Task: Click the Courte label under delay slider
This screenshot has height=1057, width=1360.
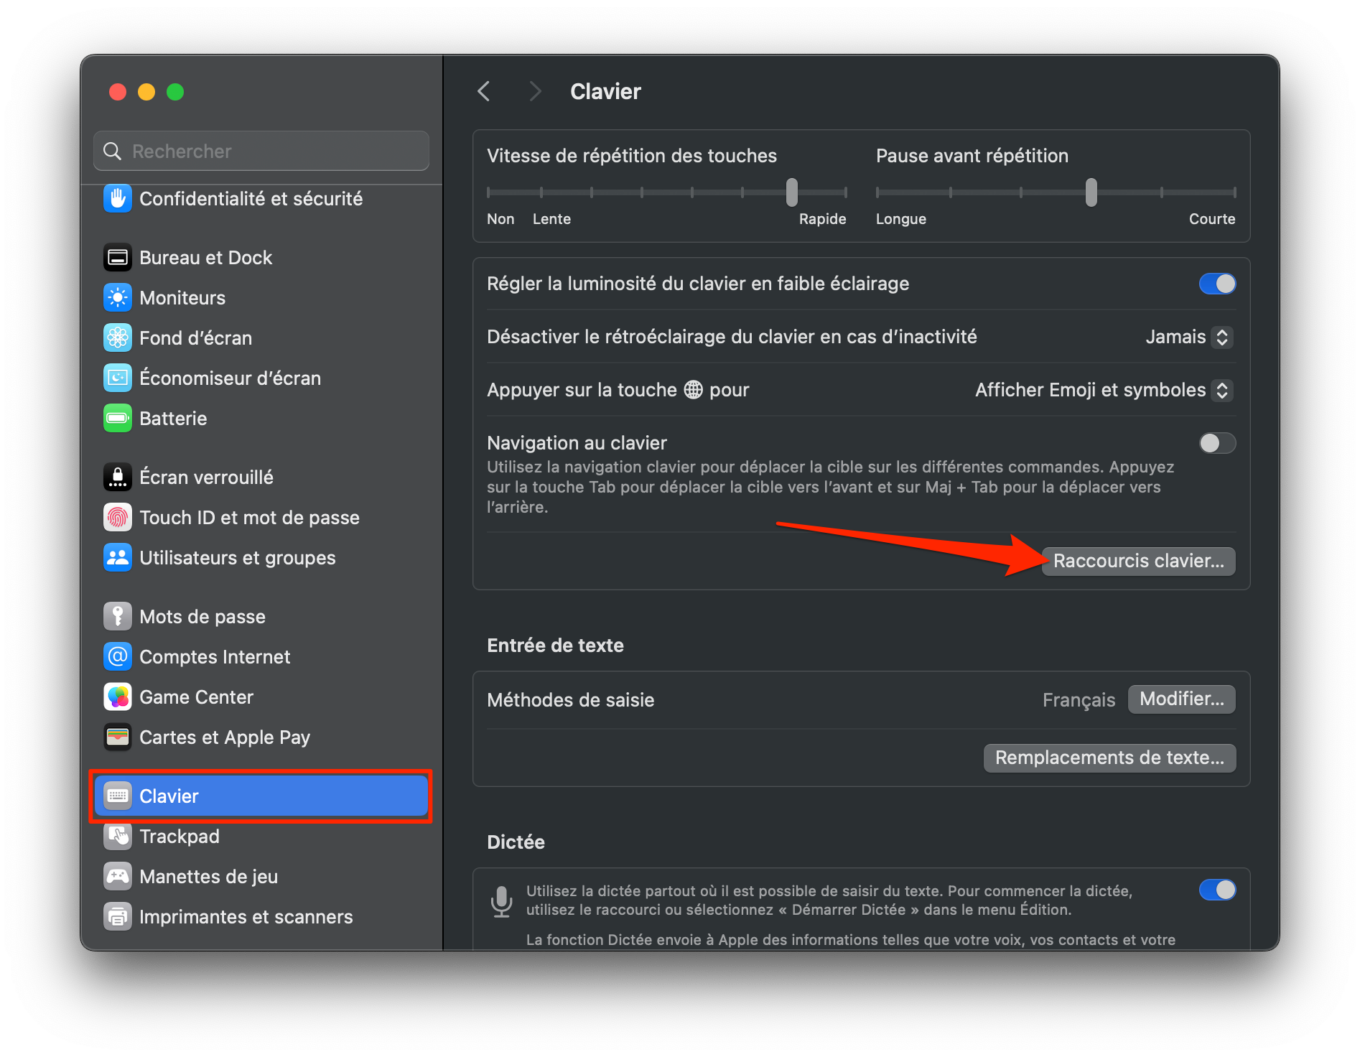Action: click(1212, 219)
